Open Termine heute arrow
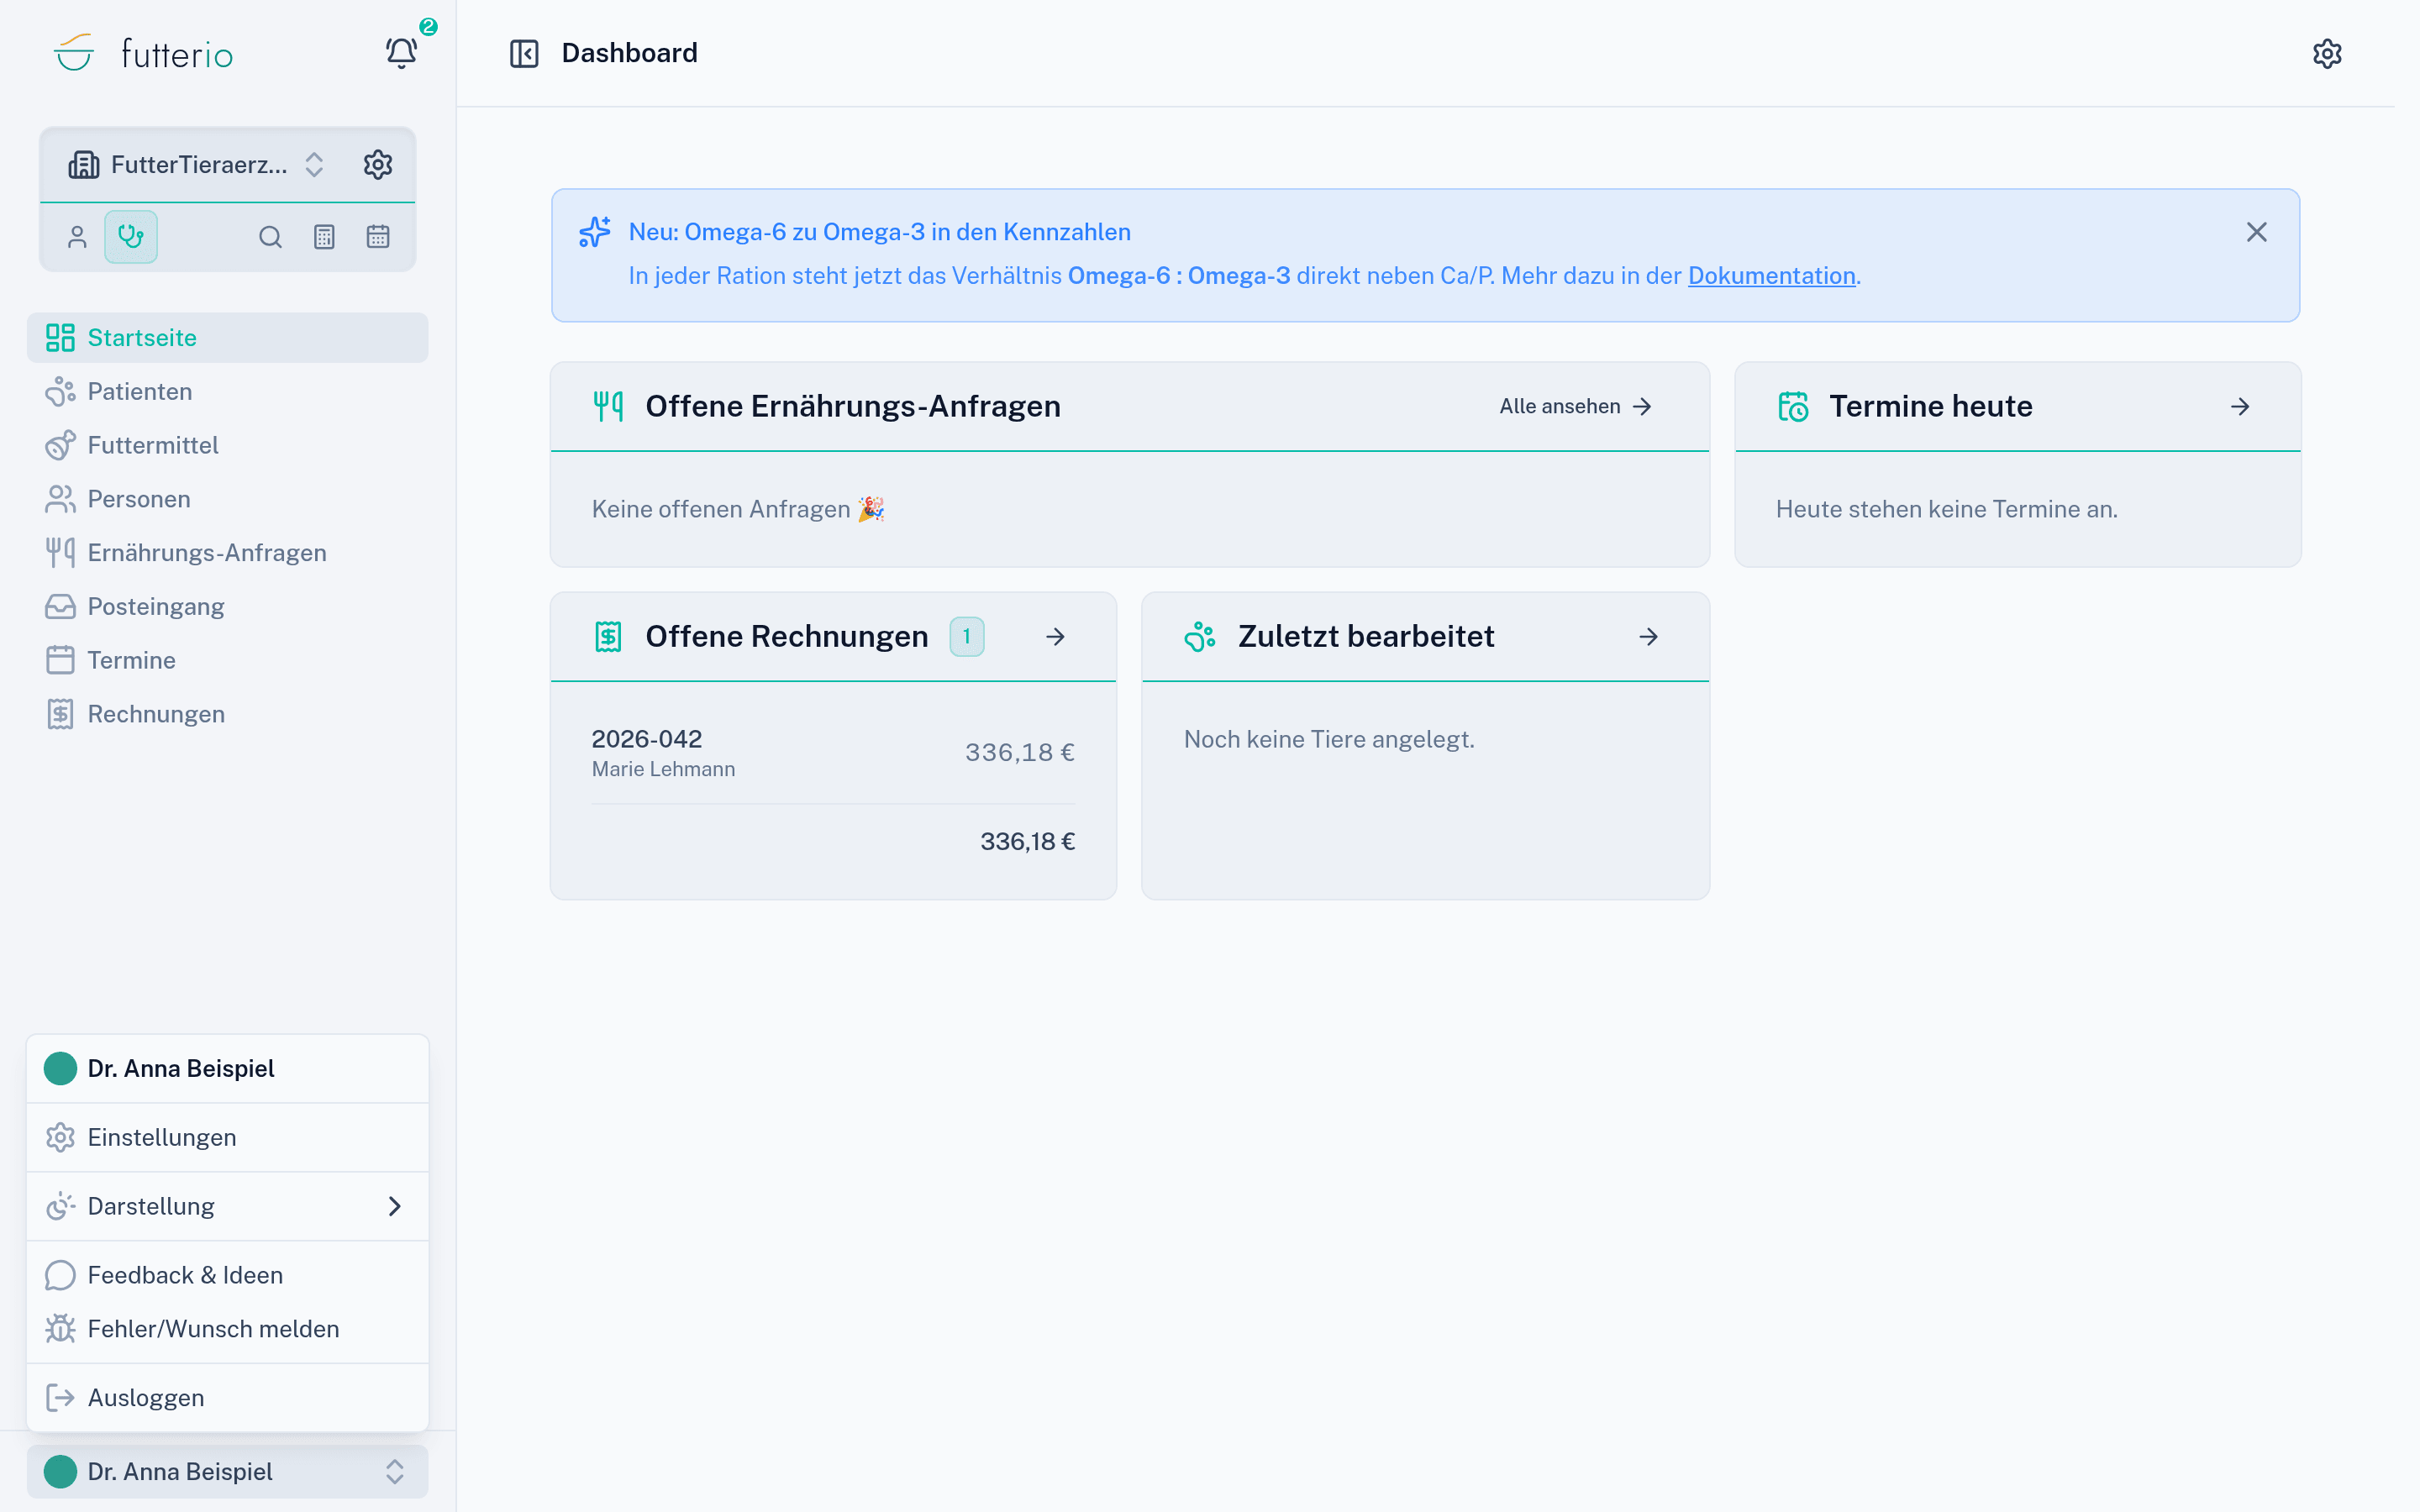 point(2239,406)
